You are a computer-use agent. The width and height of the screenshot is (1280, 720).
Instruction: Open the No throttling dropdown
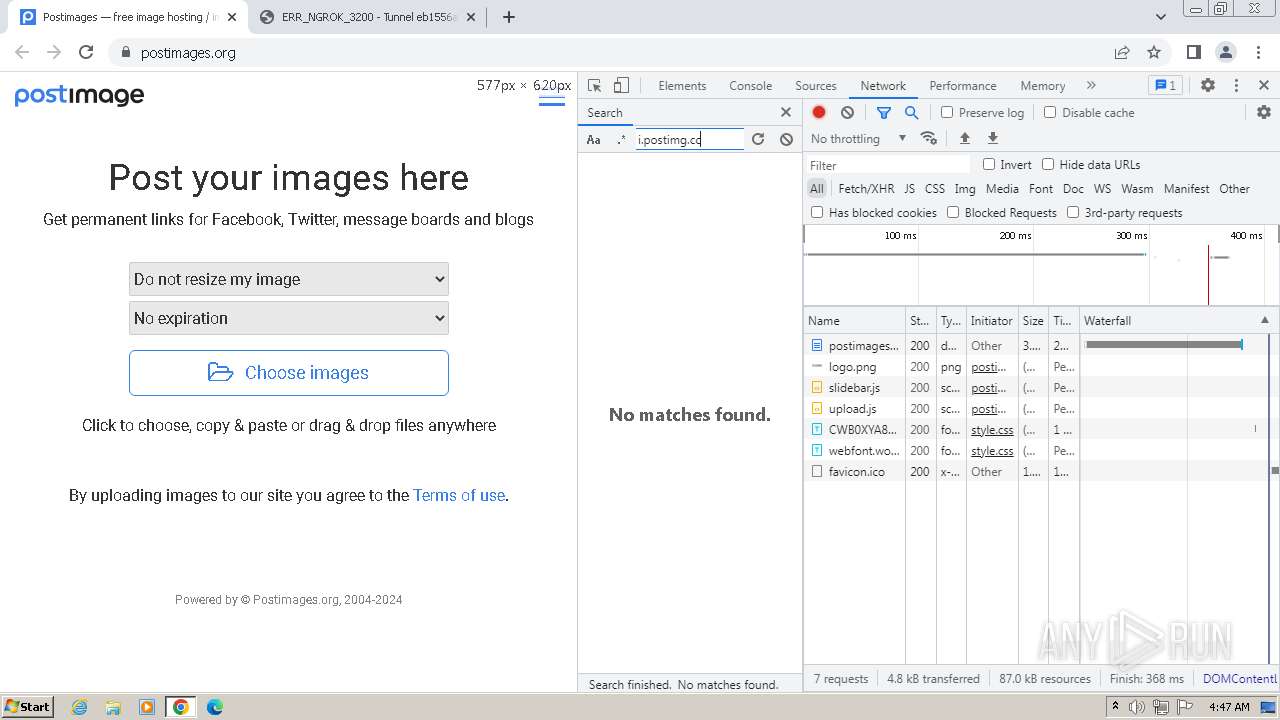858,139
